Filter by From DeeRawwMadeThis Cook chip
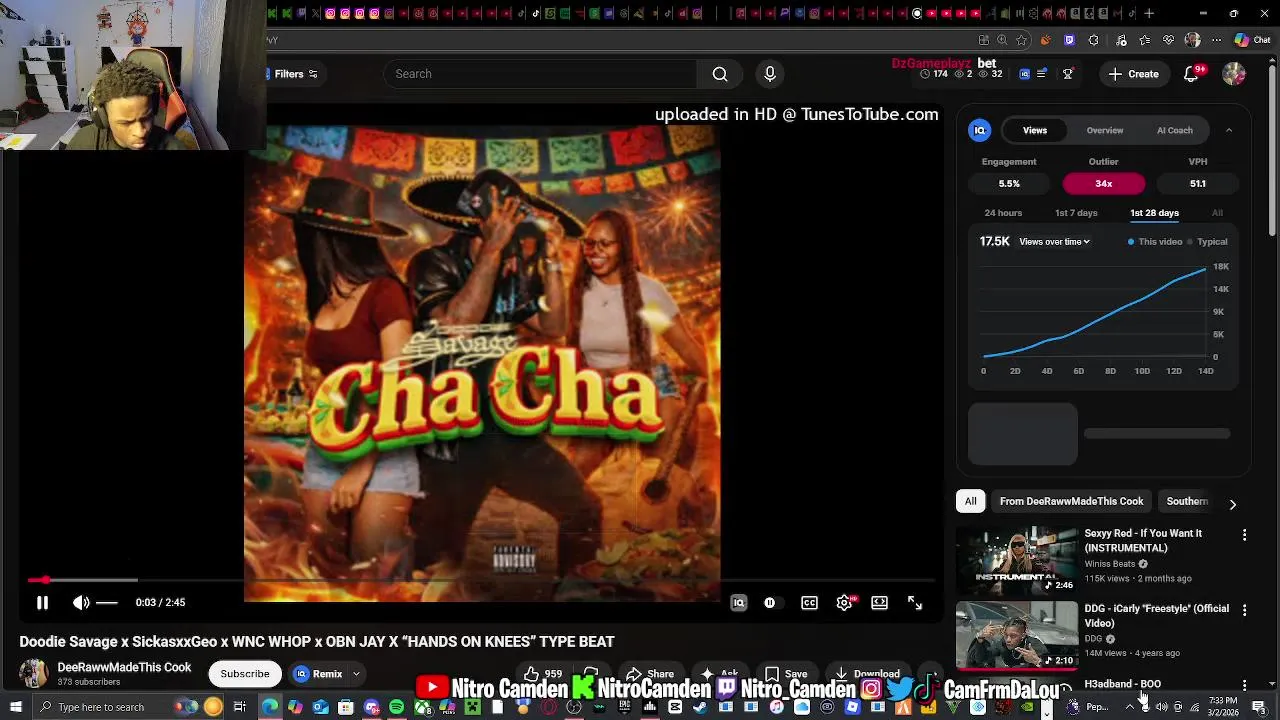1280x720 pixels. coord(1071,501)
